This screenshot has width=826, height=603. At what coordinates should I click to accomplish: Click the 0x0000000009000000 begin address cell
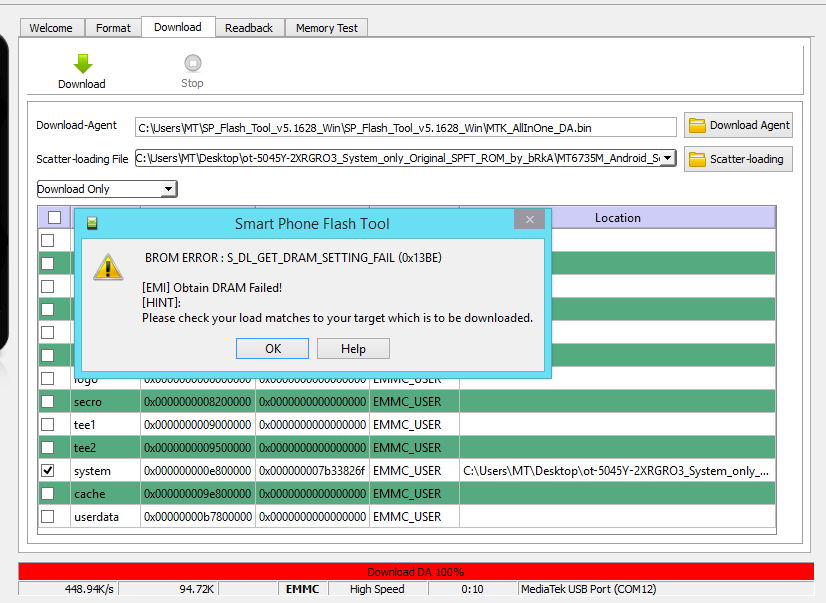click(x=198, y=424)
